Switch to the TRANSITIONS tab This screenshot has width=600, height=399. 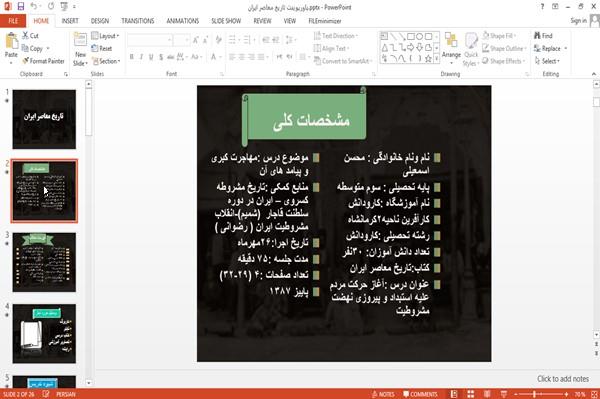tap(138, 21)
